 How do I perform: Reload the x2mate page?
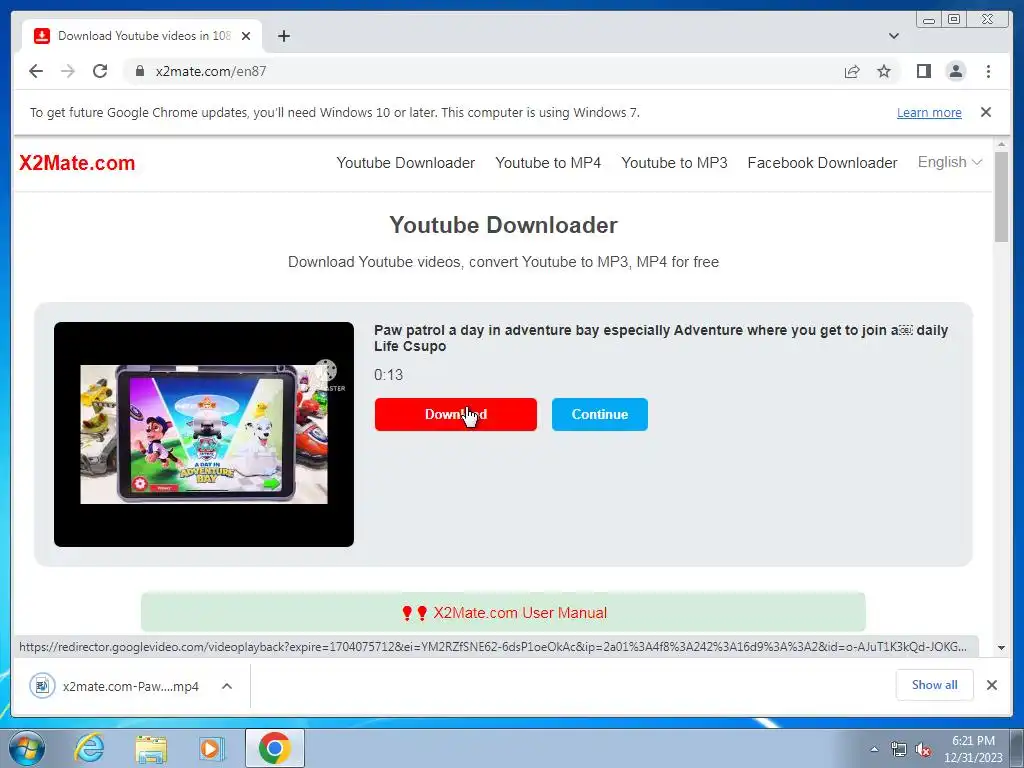(x=100, y=71)
